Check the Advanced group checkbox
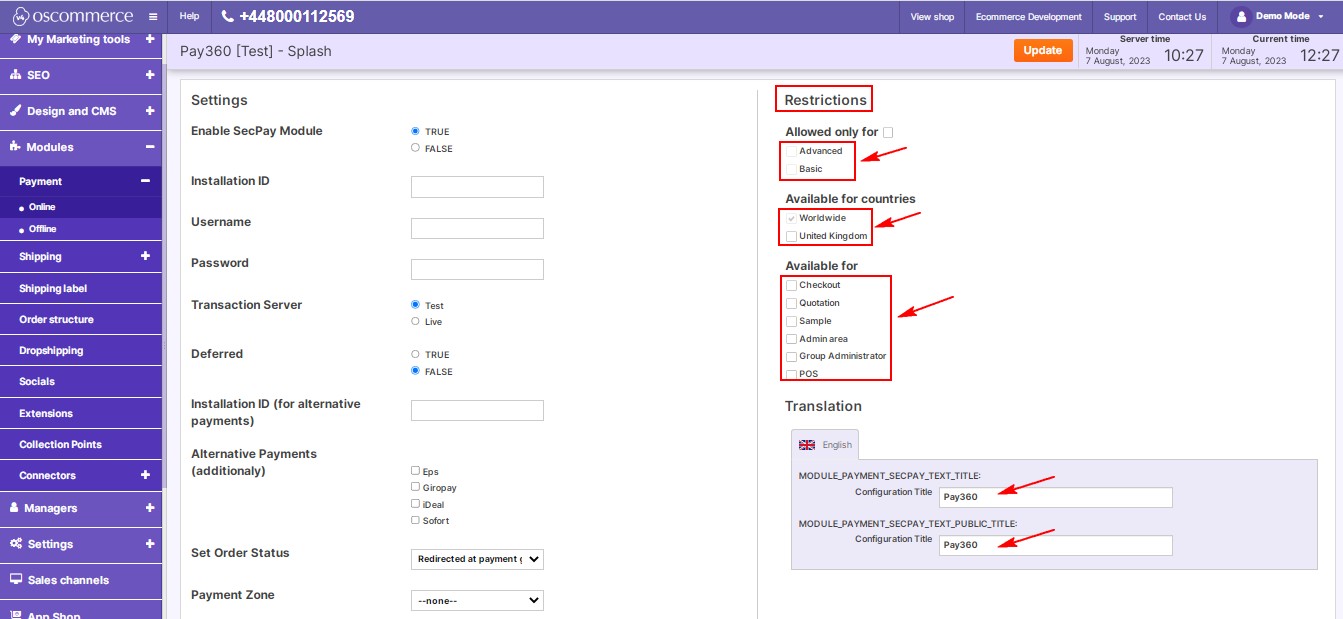This screenshot has width=1343, height=619. pyautogui.click(x=792, y=151)
